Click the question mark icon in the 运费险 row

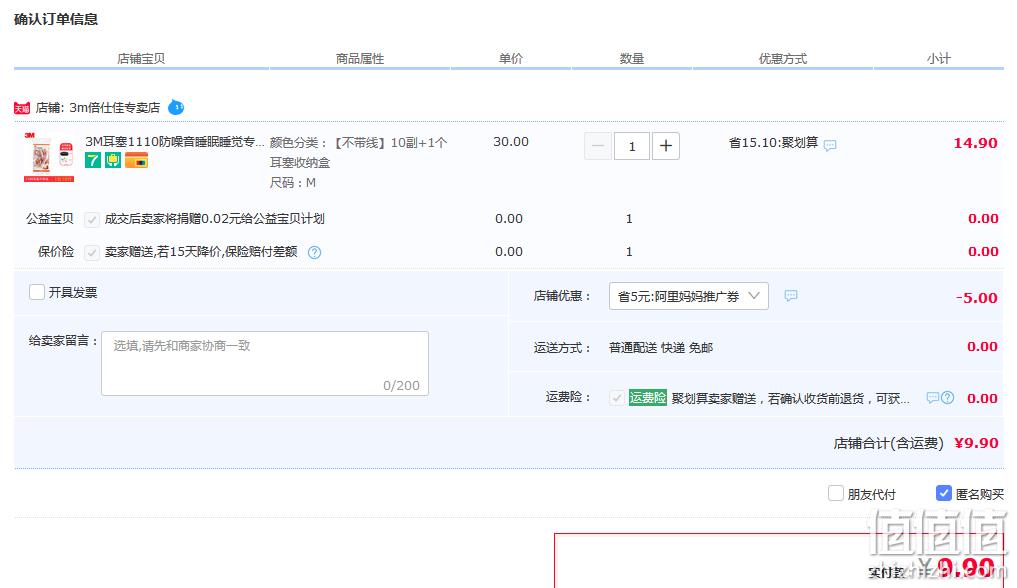[948, 397]
